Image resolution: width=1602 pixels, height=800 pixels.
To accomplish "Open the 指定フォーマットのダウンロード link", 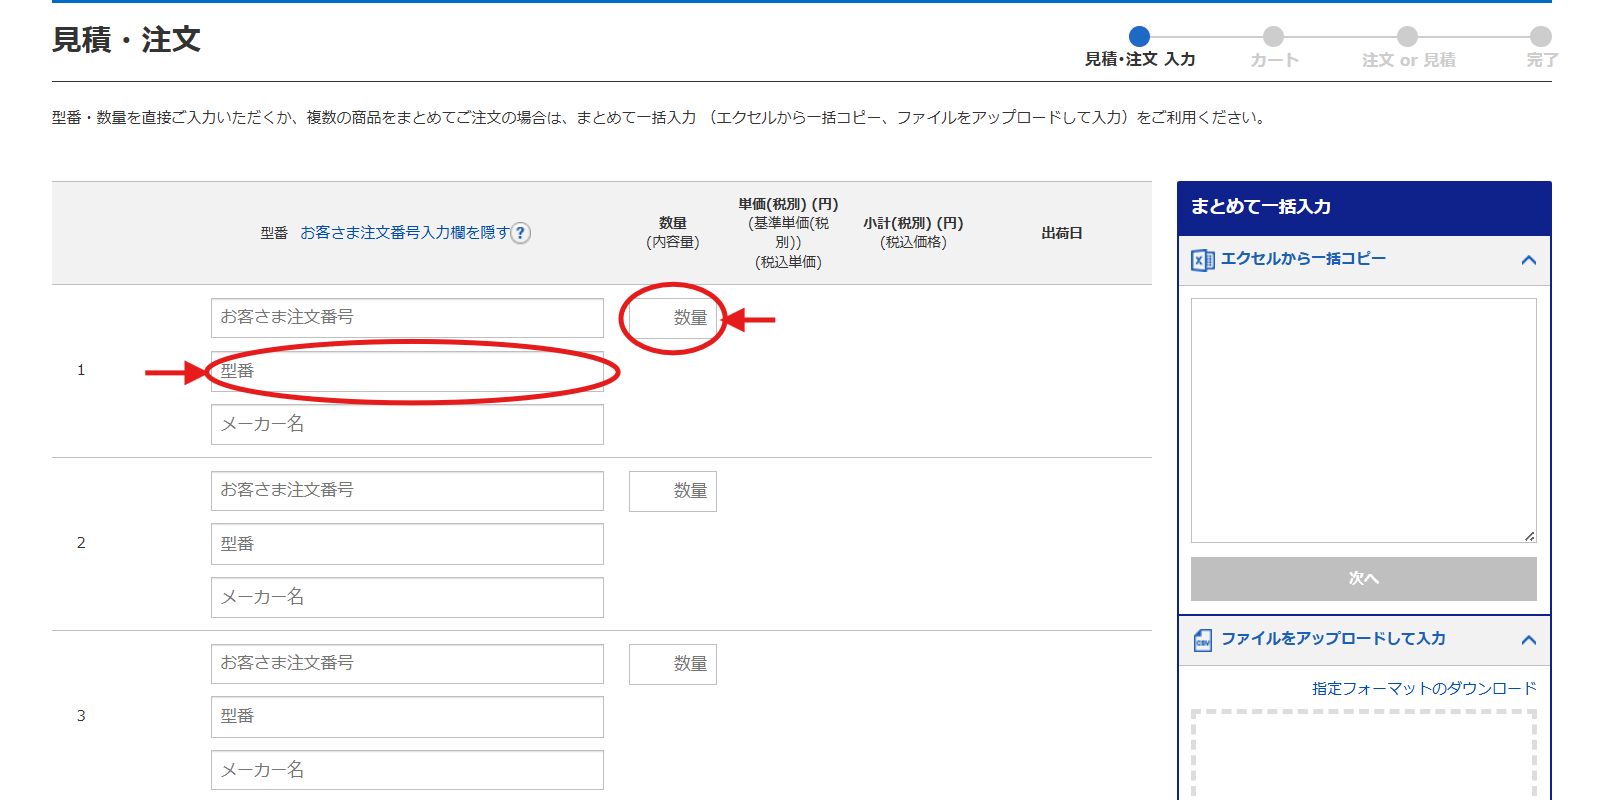I will pos(1424,689).
